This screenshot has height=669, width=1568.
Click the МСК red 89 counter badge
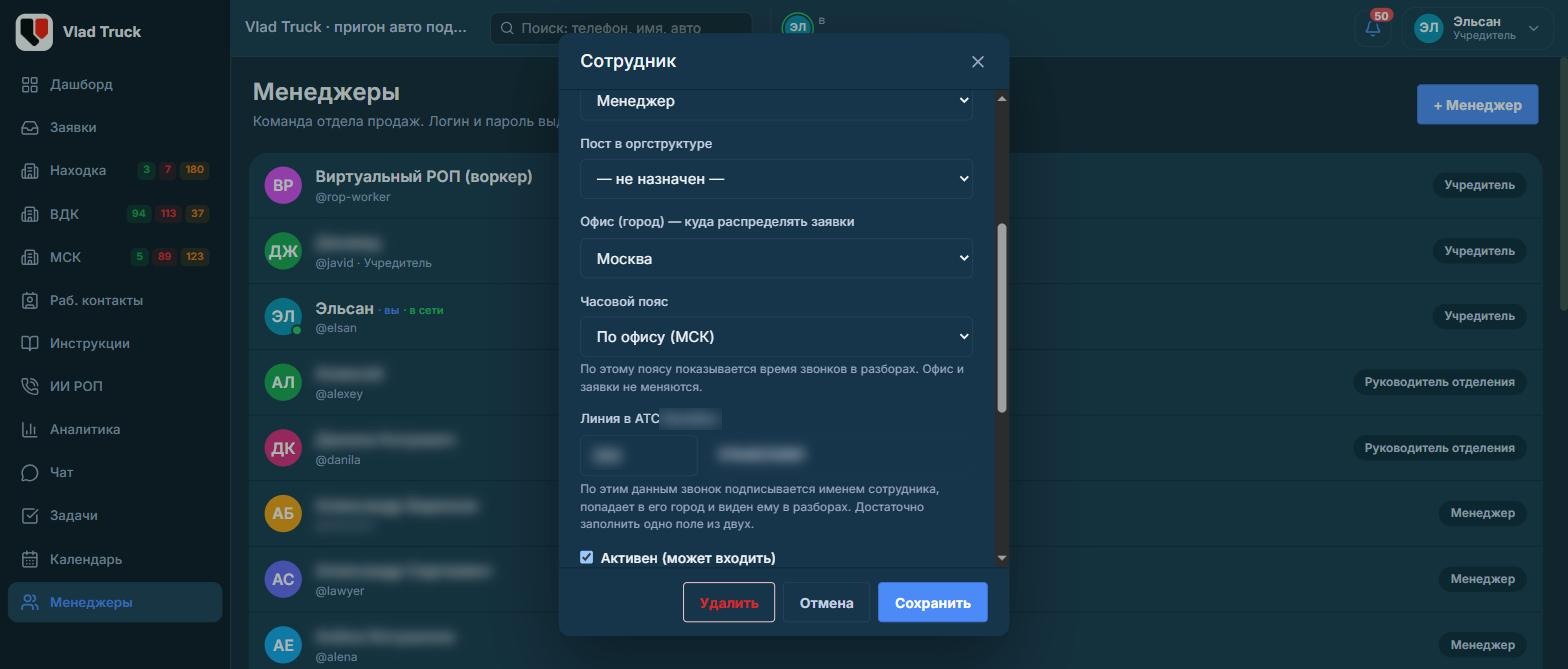pyautogui.click(x=165, y=257)
